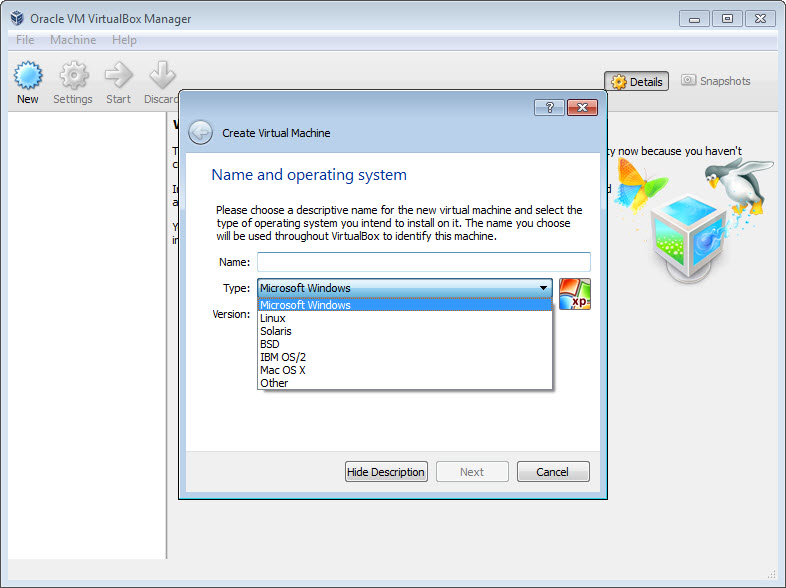
Task: Click the VirtualBox logo in title bar
Action: [17, 19]
